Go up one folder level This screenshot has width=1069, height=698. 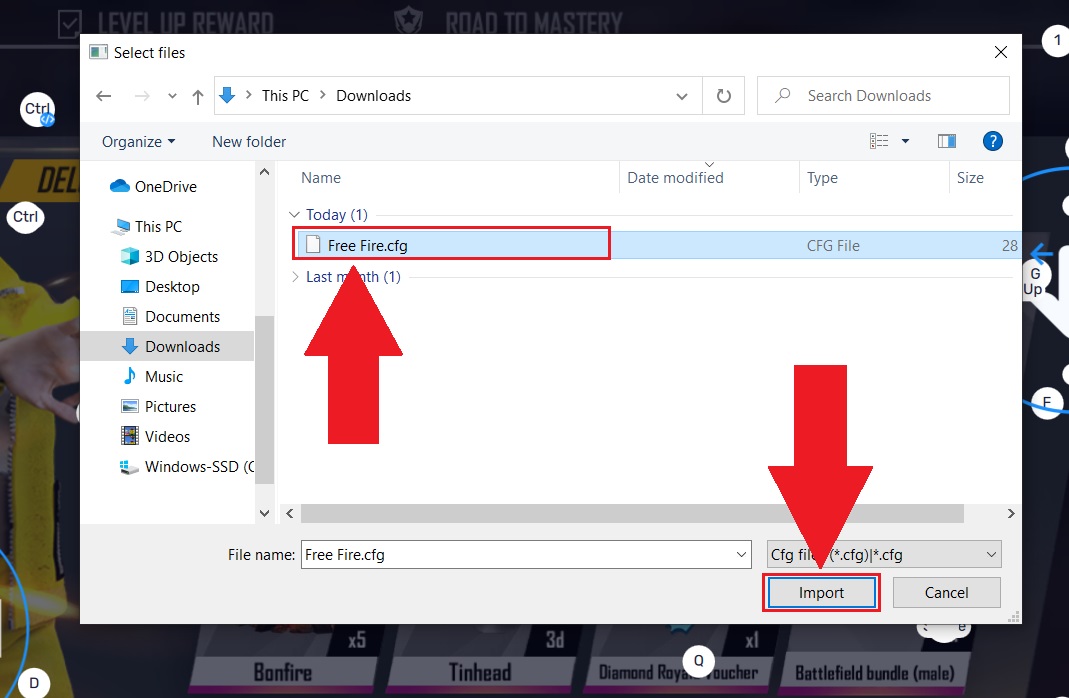198,97
